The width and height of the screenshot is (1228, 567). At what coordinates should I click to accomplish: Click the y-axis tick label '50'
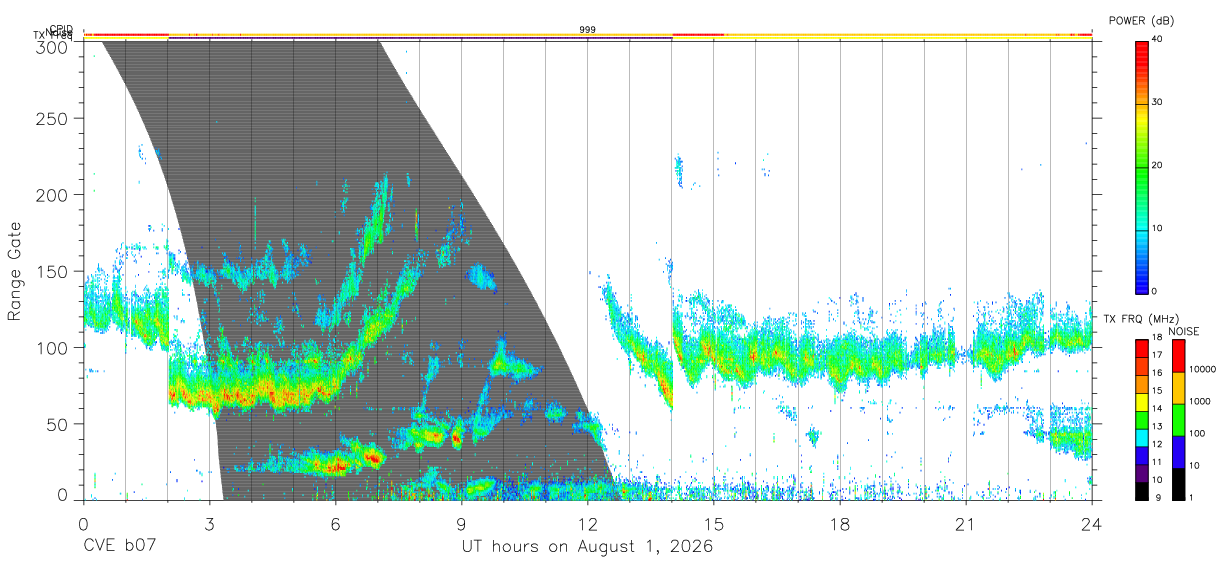click(x=57, y=423)
